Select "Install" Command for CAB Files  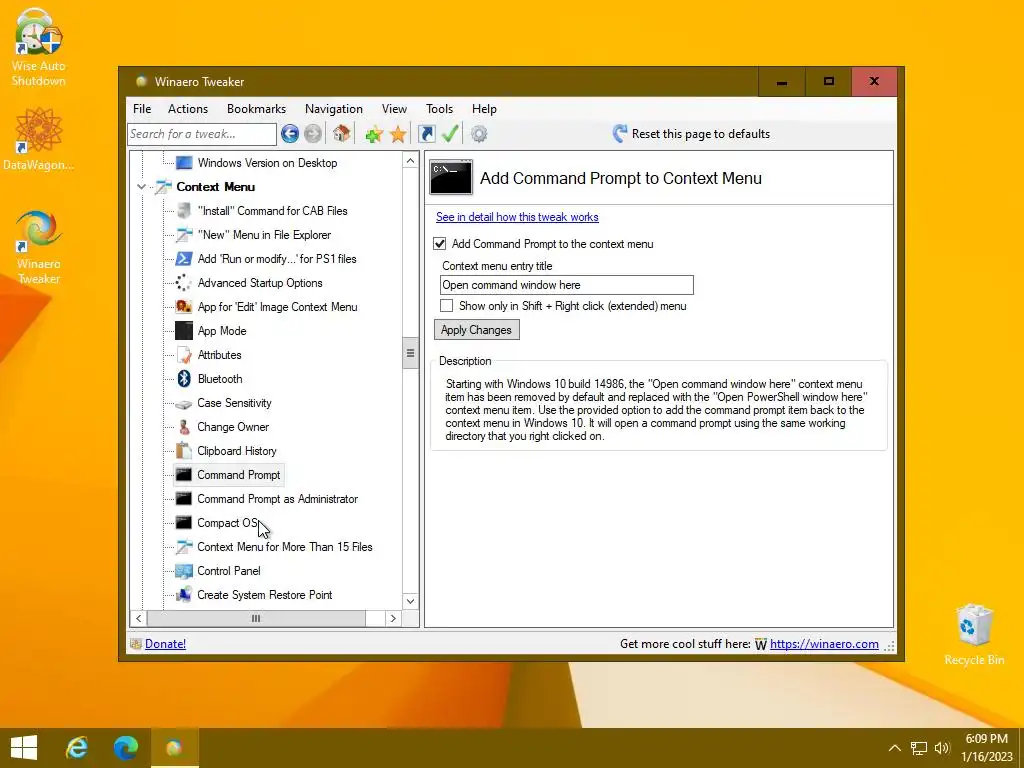coord(272,211)
